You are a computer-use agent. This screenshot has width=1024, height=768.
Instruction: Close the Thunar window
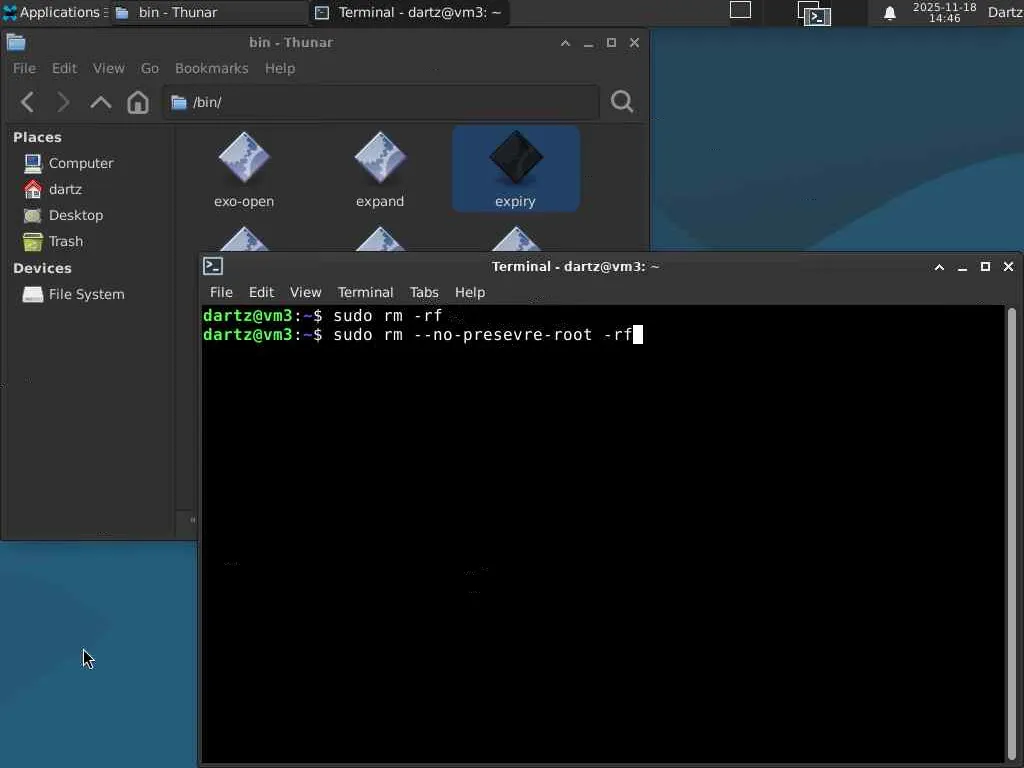click(634, 42)
